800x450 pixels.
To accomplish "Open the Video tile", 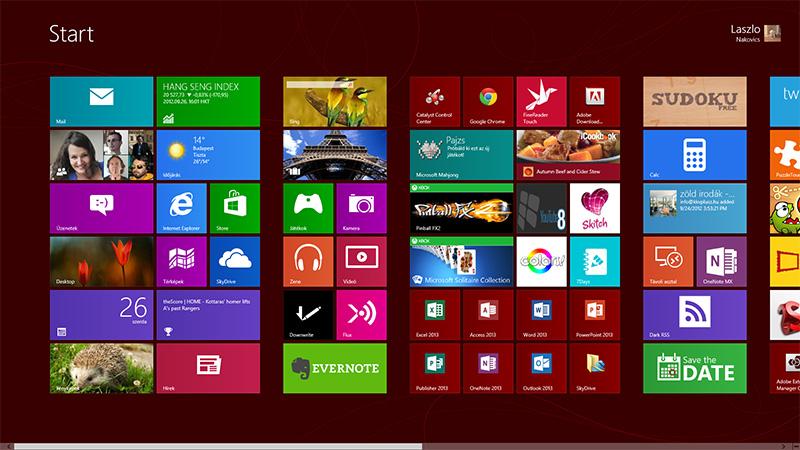I will (x=362, y=262).
